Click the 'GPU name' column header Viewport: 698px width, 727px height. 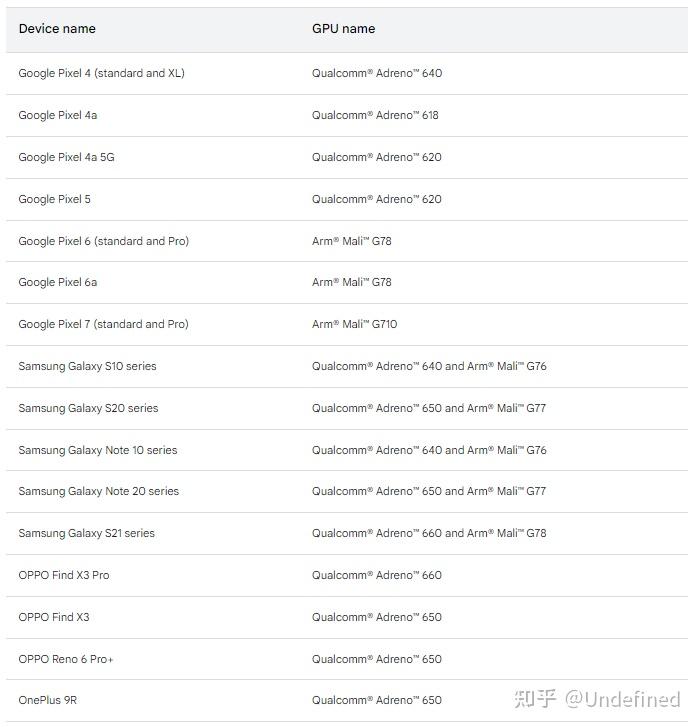(343, 29)
